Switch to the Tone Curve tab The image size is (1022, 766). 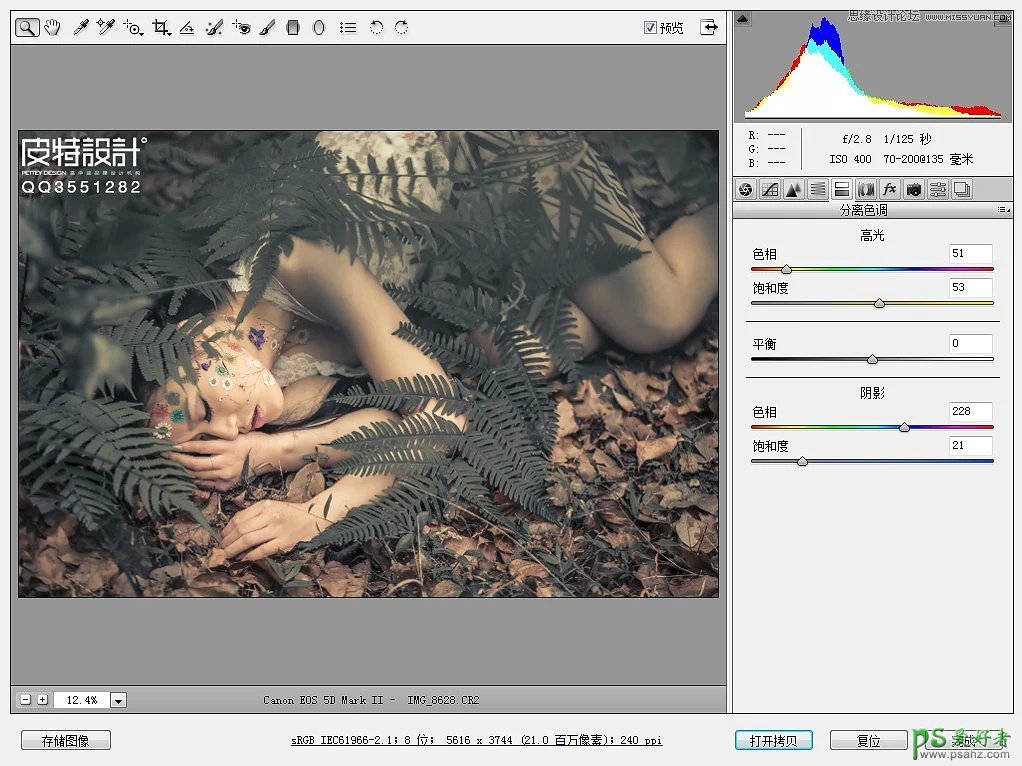[x=770, y=189]
